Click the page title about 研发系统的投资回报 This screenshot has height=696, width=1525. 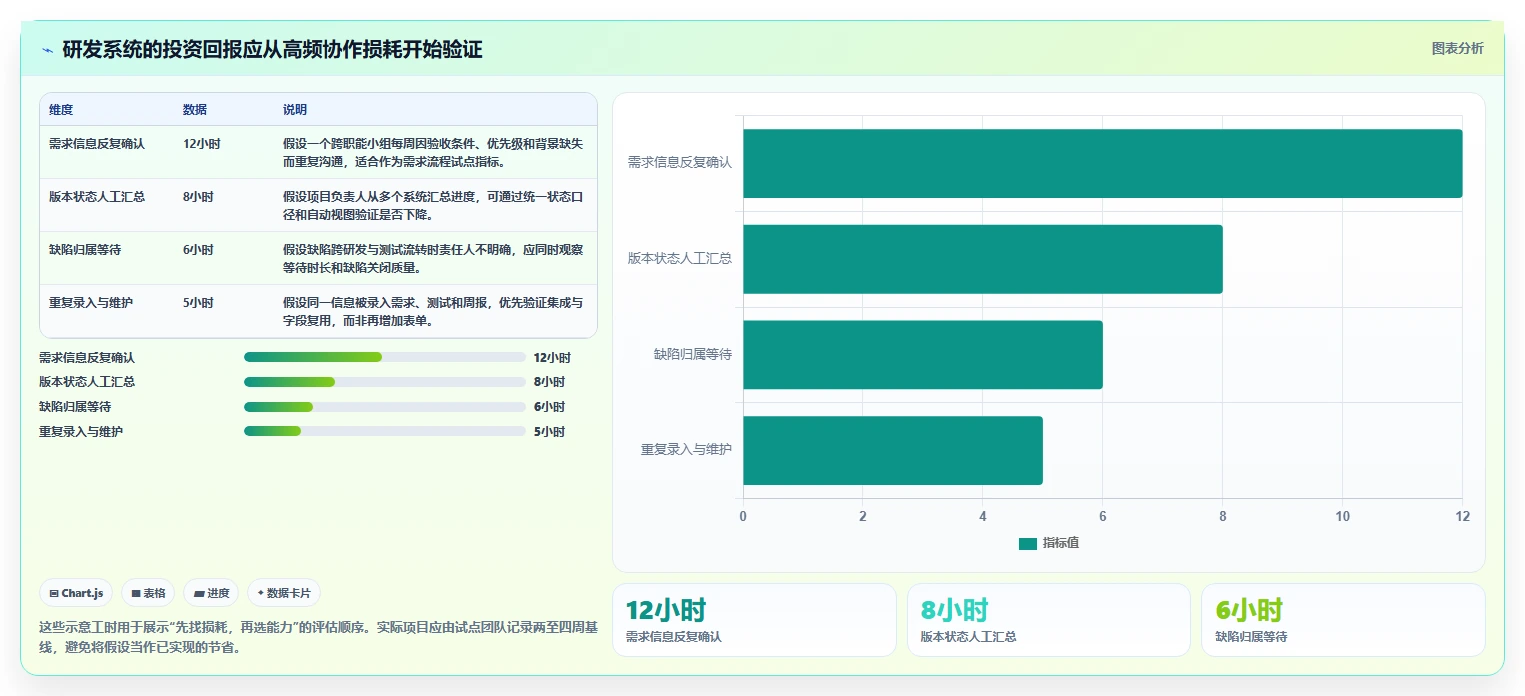tap(272, 50)
